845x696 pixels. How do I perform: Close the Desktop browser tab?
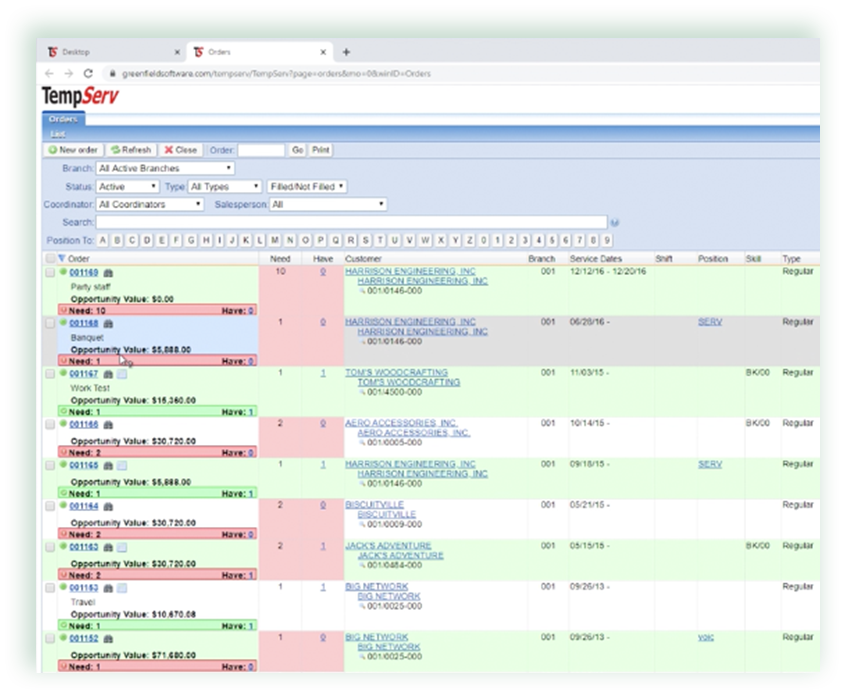tap(177, 52)
